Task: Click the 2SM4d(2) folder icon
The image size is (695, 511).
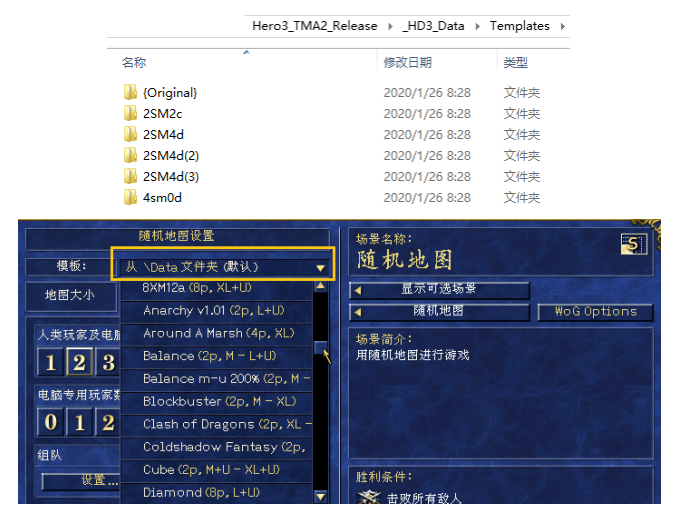Action: 130,155
